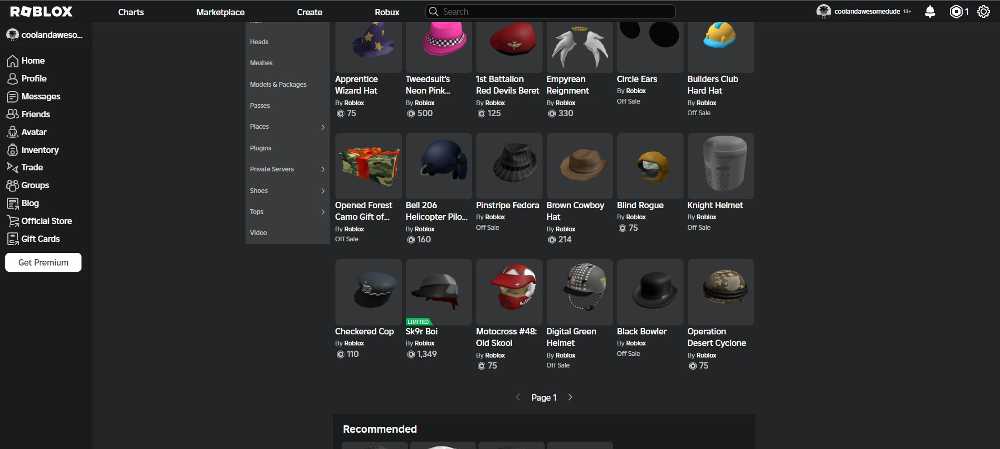This screenshot has width=1000, height=449.
Task: Select the Video category
Action: coord(258,233)
